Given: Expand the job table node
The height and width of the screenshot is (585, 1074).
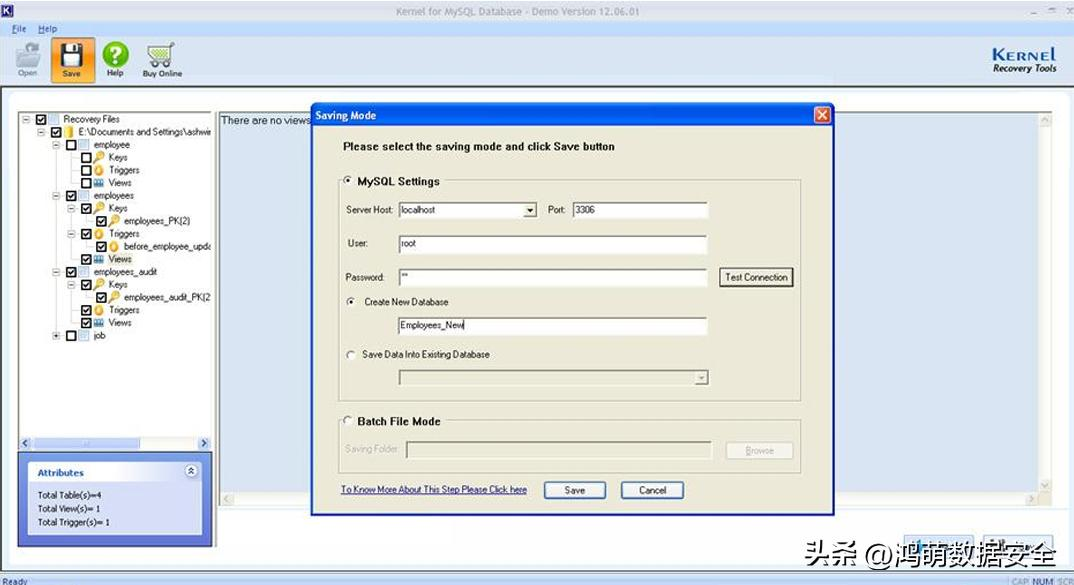Looking at the screenshot, I should coord(56,336).
